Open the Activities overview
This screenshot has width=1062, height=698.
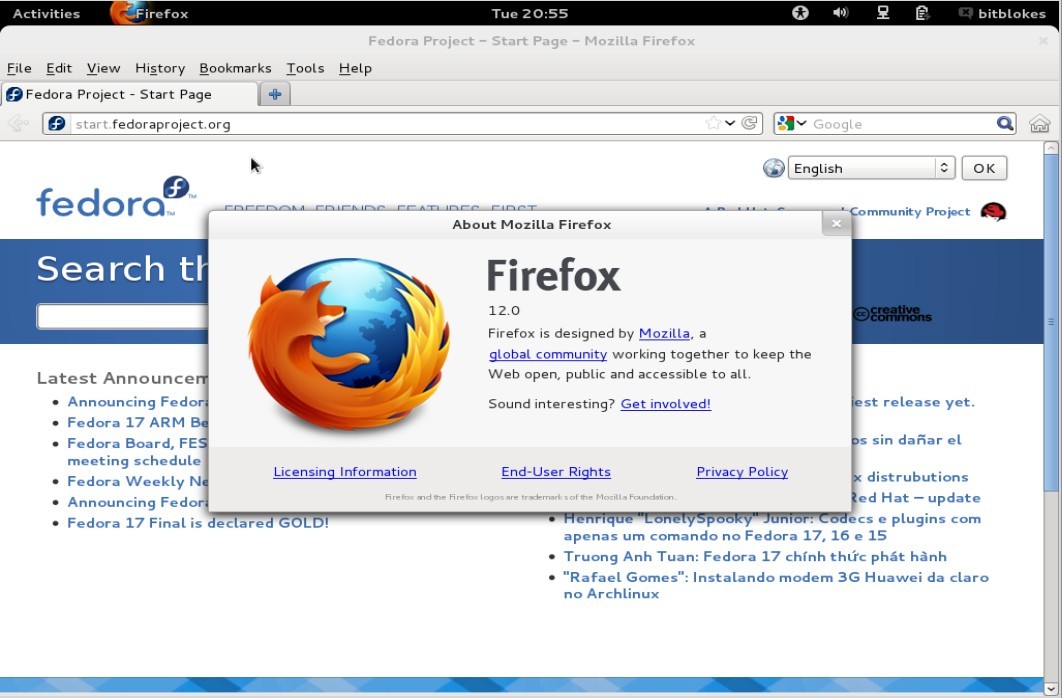46,14
